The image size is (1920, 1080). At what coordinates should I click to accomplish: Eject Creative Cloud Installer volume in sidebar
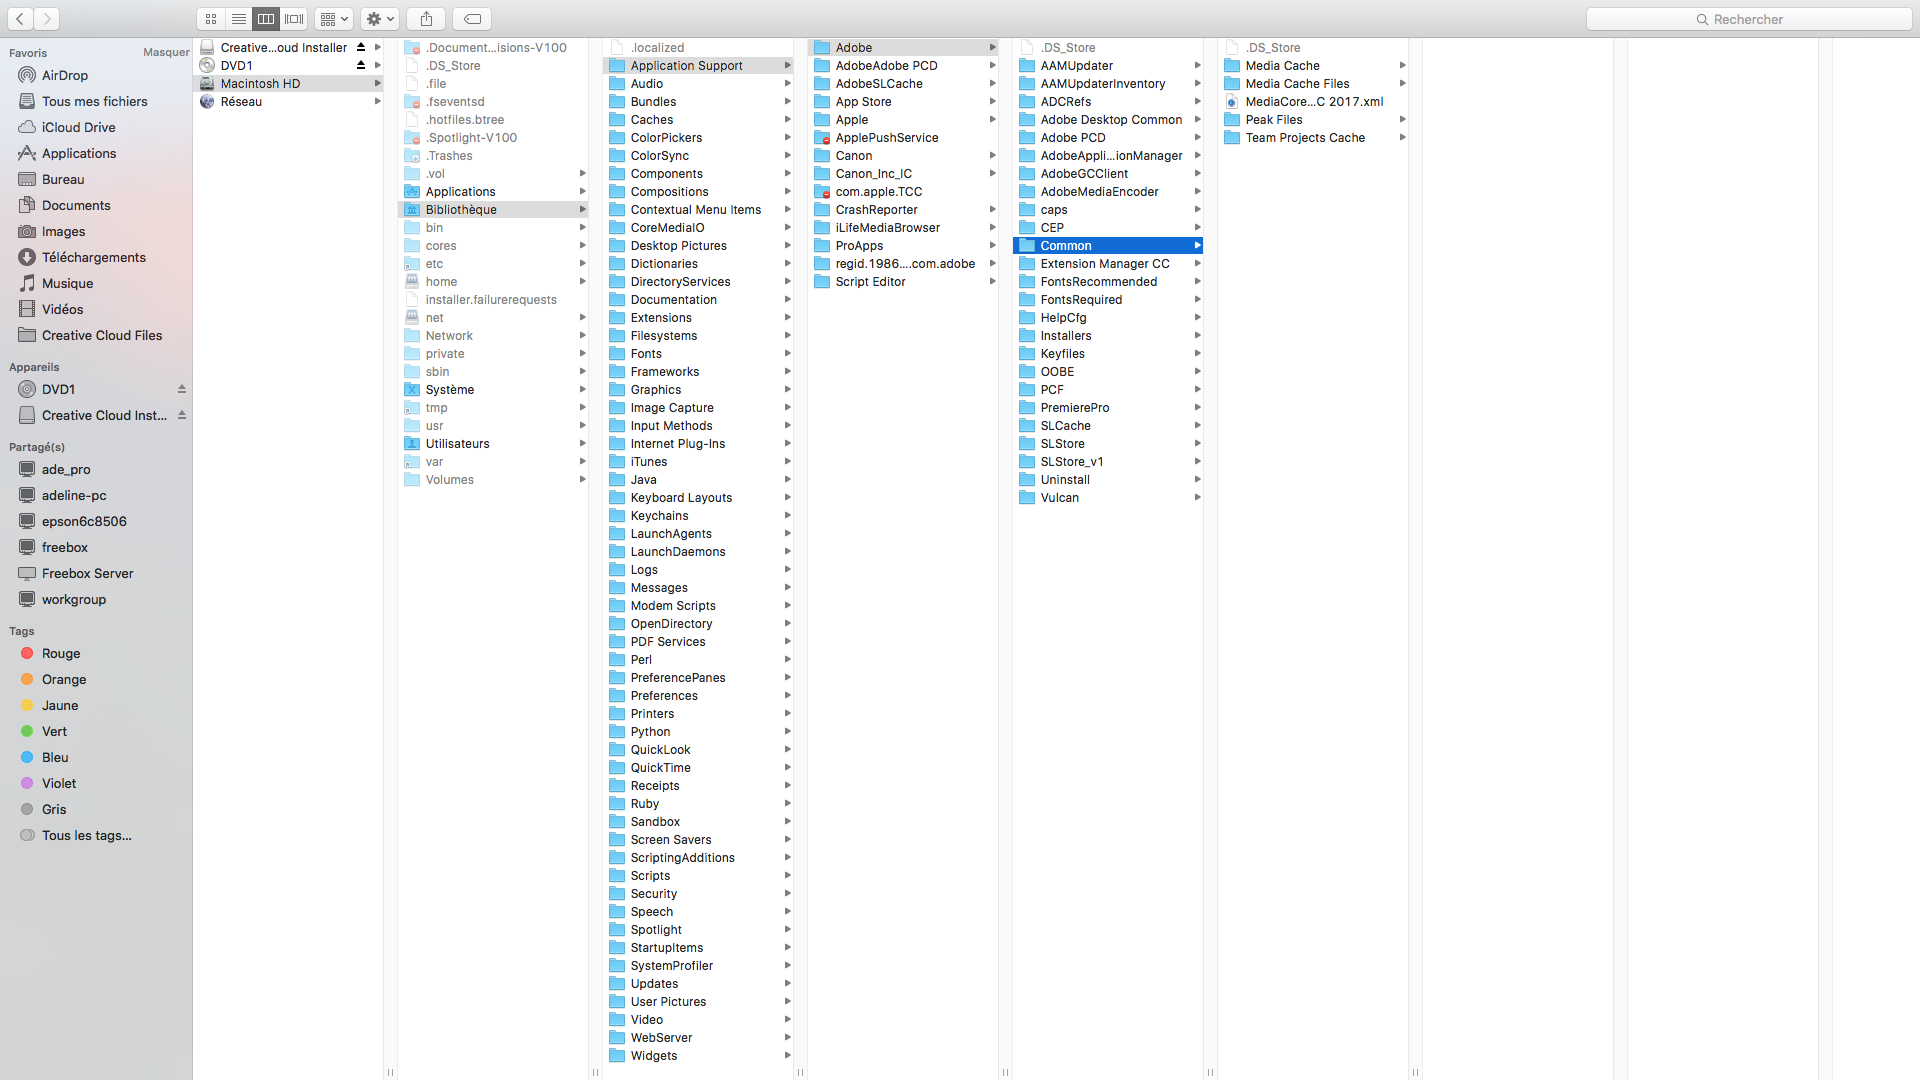click(x=182, y=415)
